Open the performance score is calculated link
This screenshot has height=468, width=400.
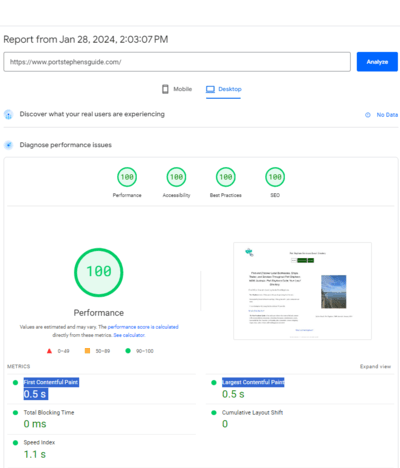143,327
